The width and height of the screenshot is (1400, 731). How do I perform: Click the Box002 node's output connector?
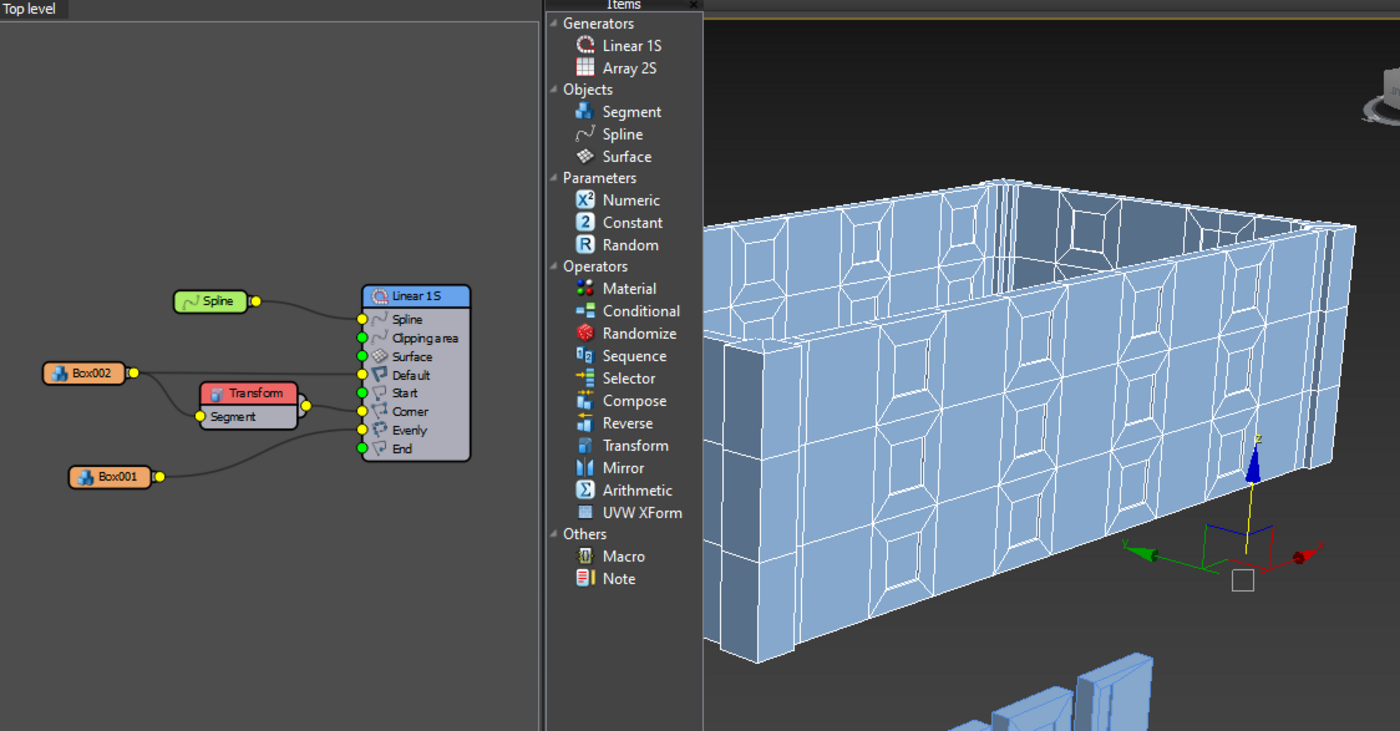click(133, 373)
